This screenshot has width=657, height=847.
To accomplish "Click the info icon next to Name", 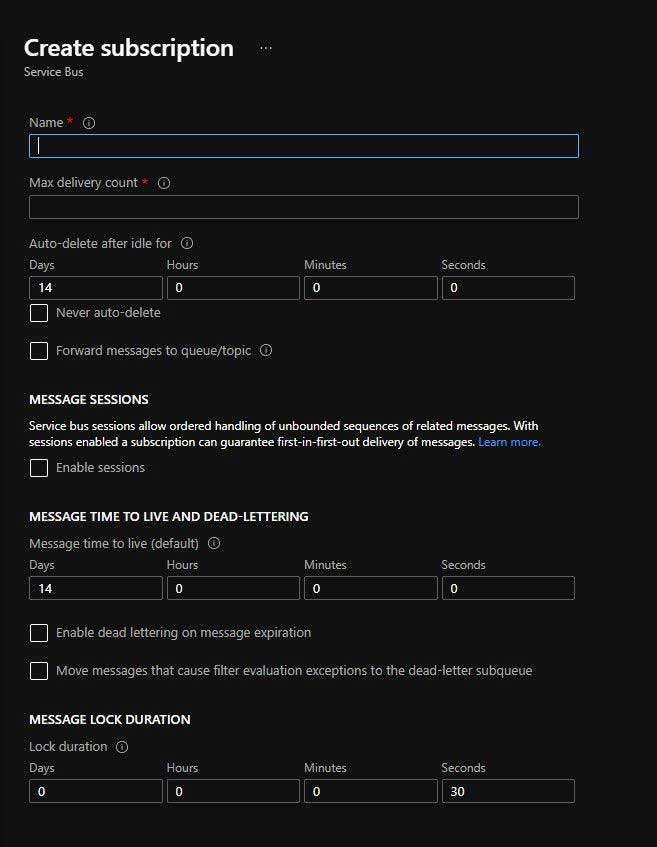I will 89,123.
